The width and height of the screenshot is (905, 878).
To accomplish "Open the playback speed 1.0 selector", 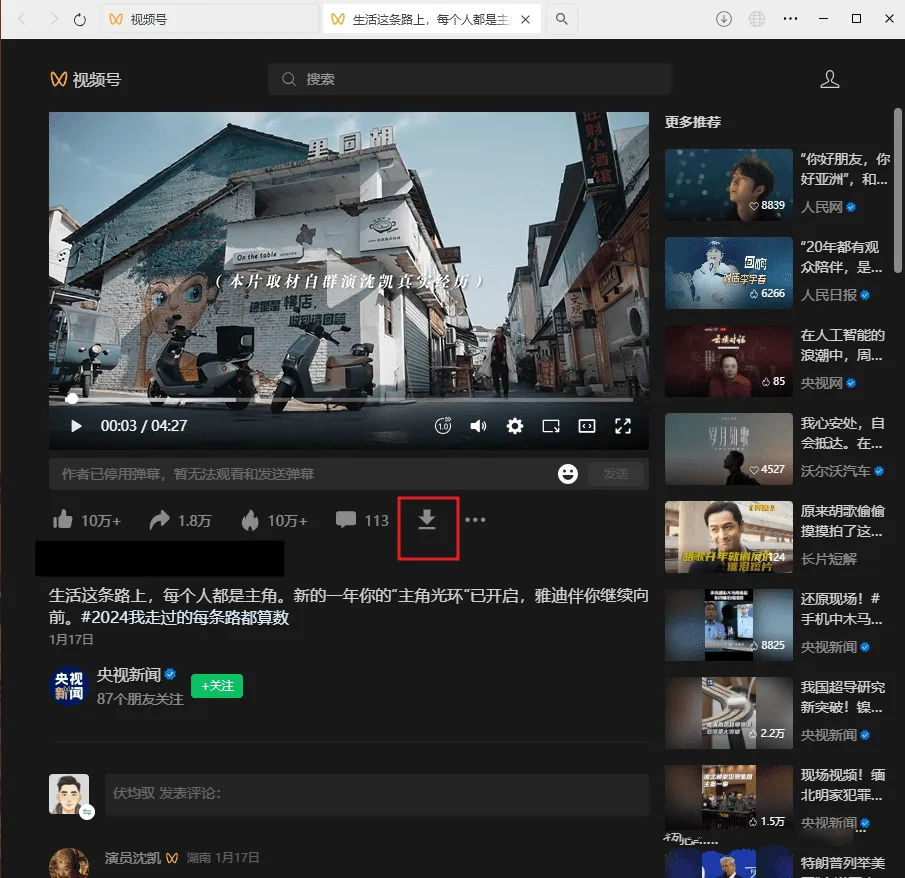I will [x=443, y=426].
